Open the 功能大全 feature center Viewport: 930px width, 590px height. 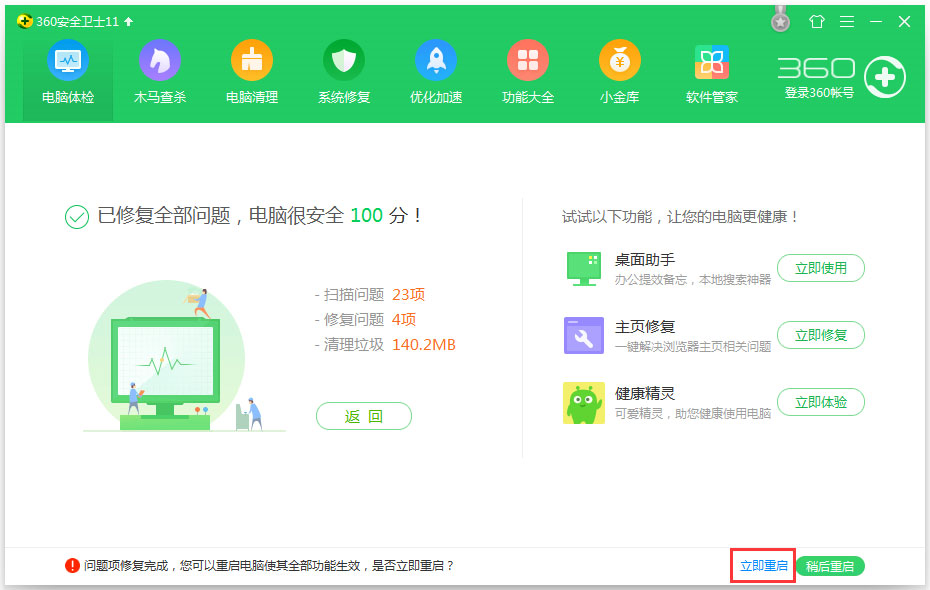[527, 70]
